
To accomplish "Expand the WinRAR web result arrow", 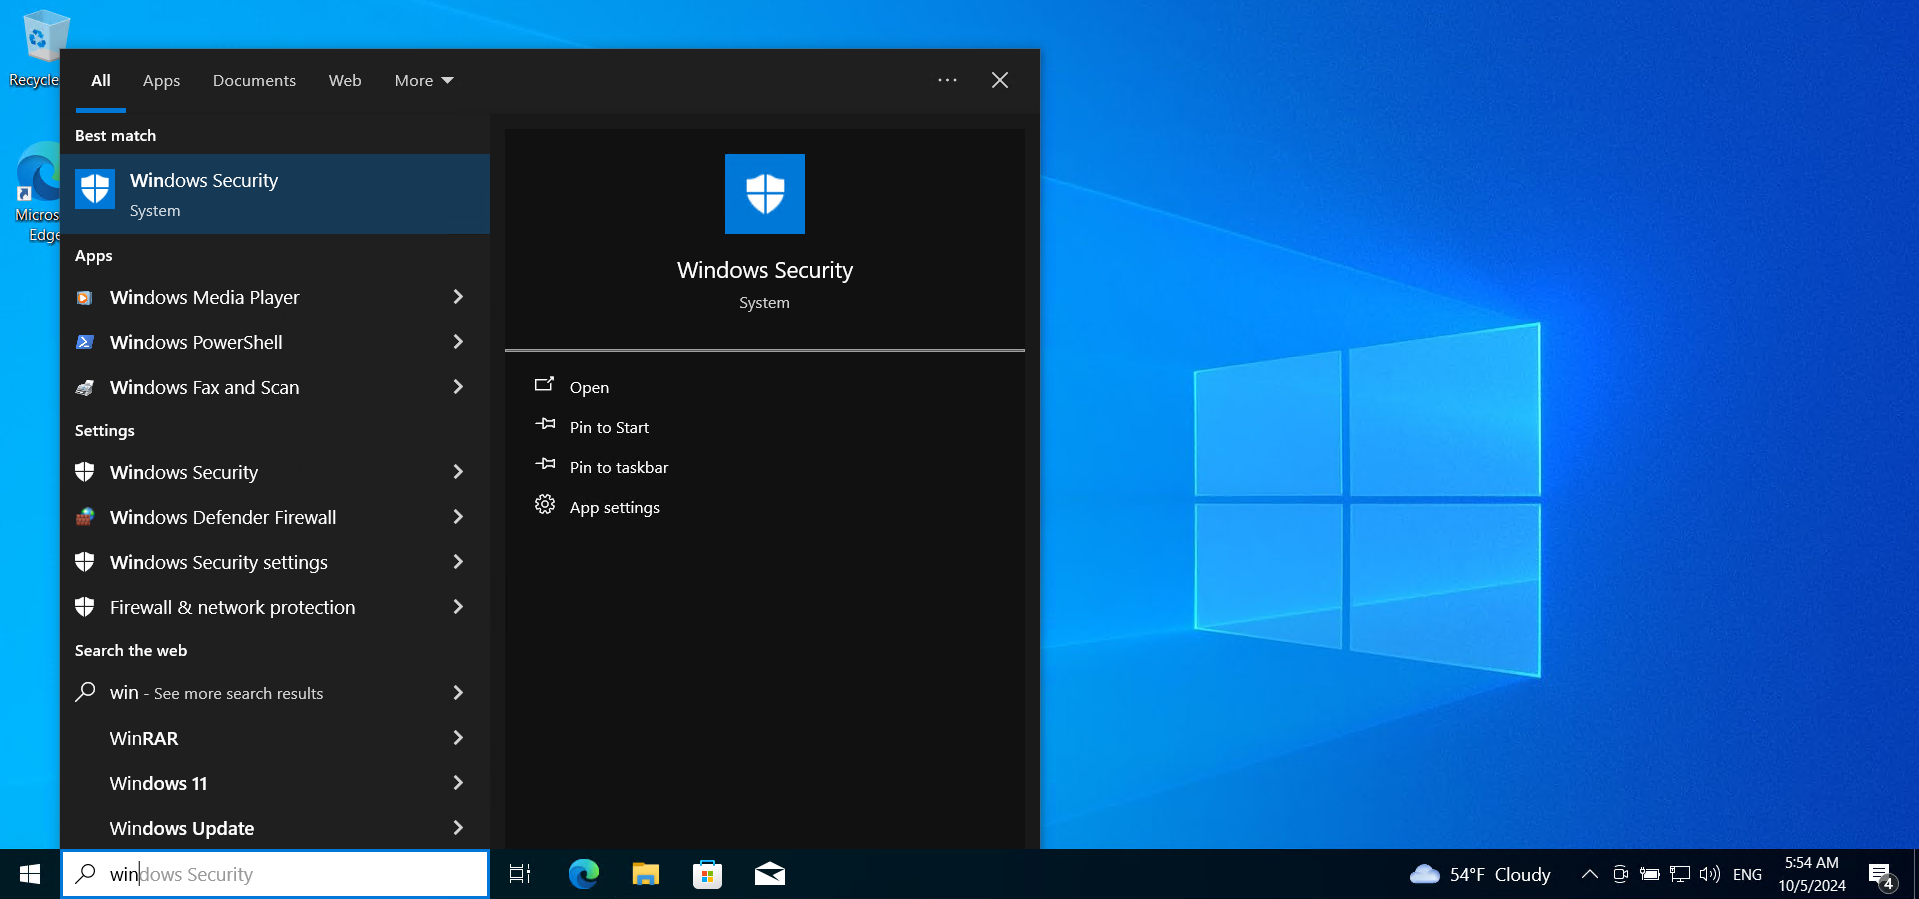I will point(458,738).
